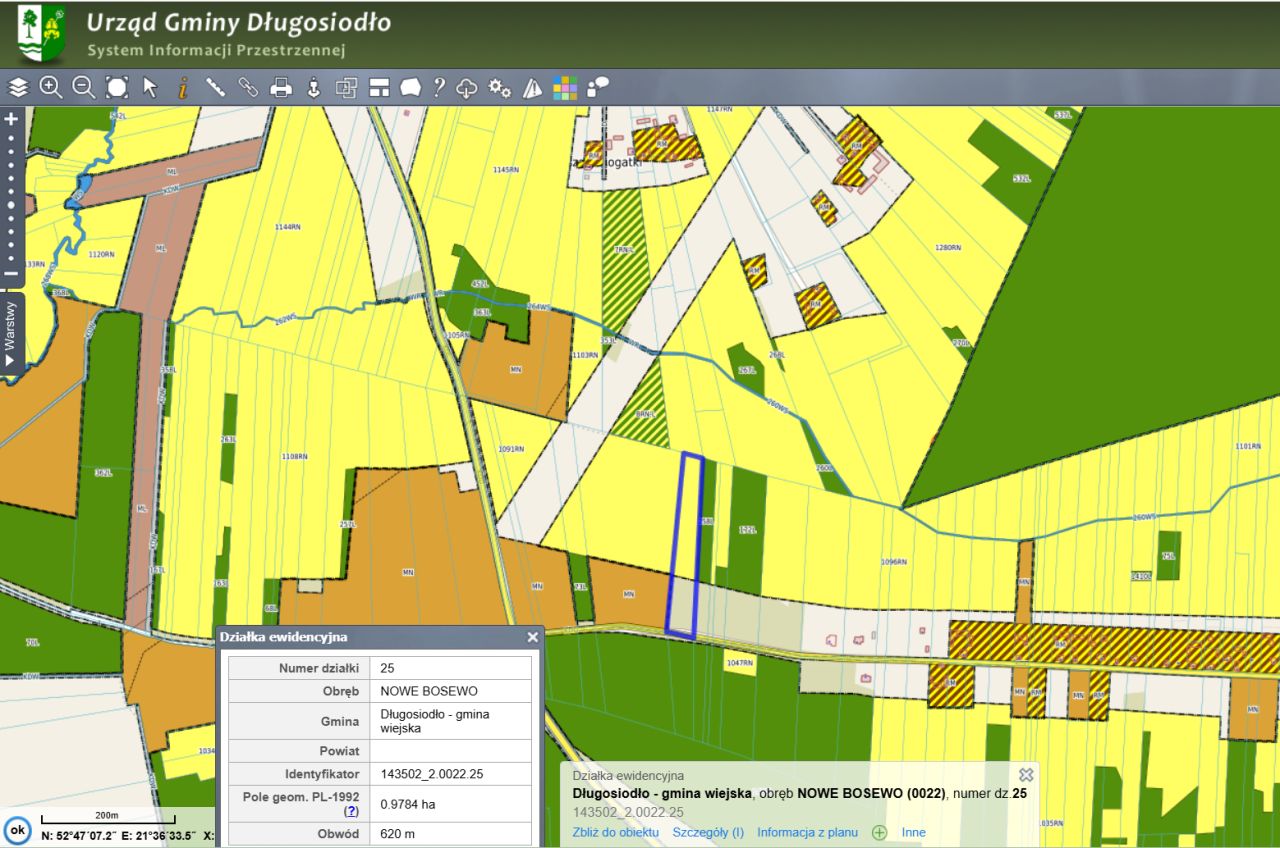Open the layers stack tool
The height and width of the screenshot is (848, 1280).
click(18, 88)
